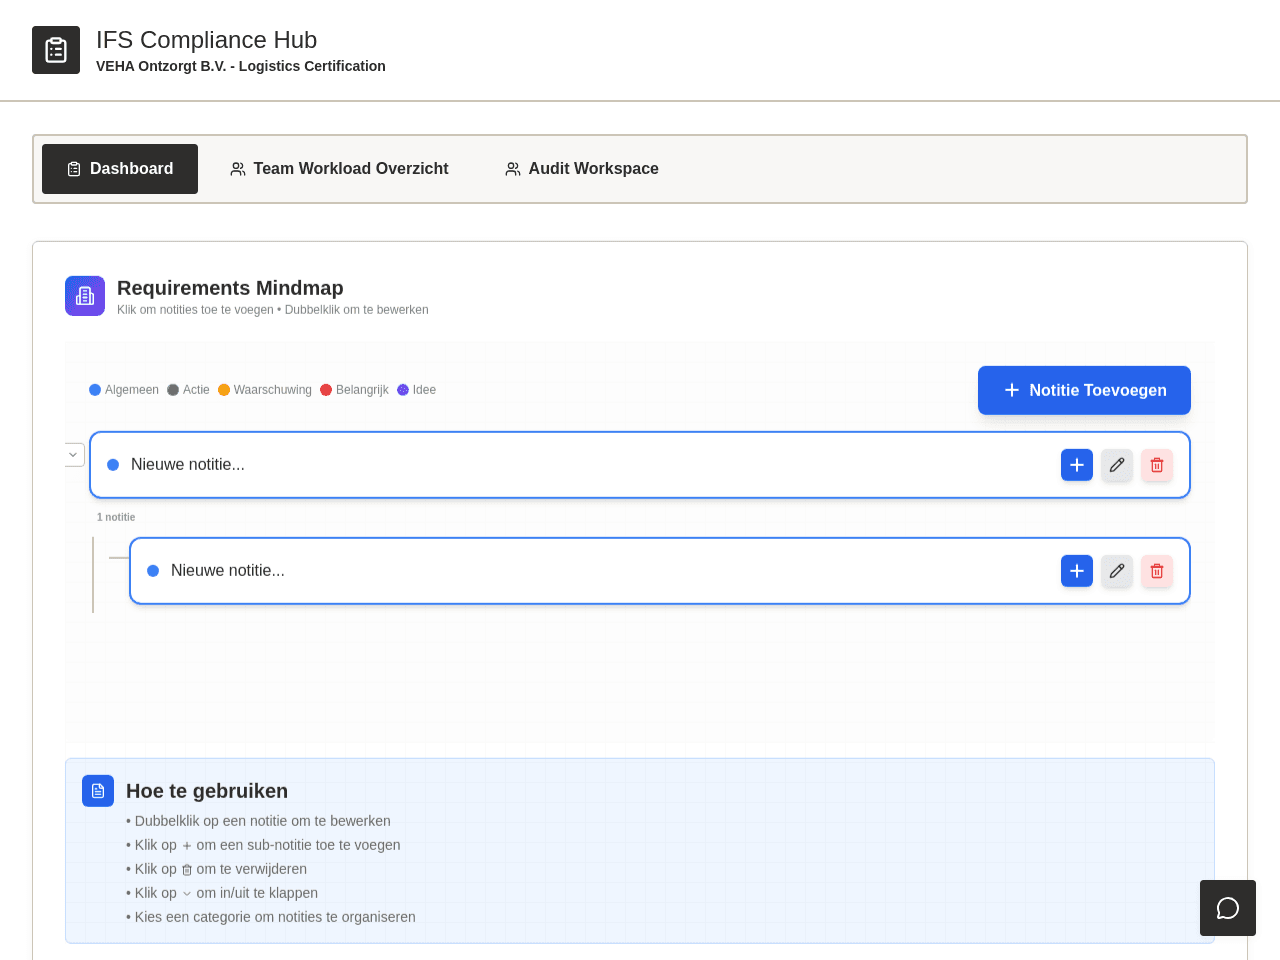Click the IFS Compliance Hub clipboard logo

(56, 50)
